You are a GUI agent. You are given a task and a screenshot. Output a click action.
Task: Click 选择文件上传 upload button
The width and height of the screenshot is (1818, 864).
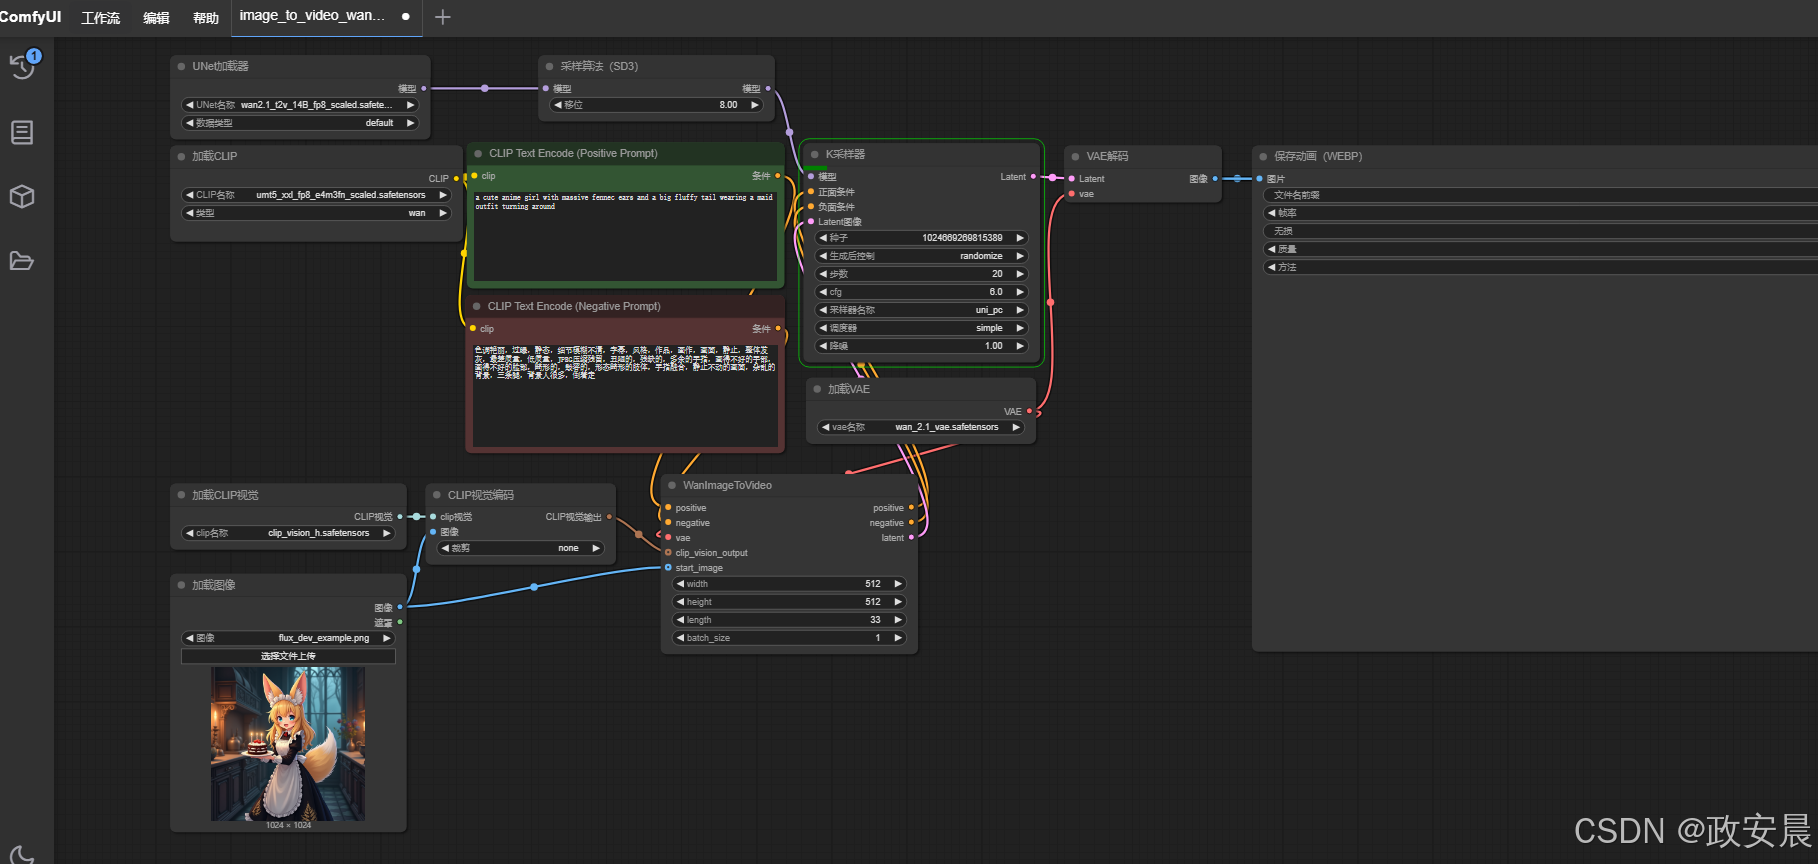(288, 656)
